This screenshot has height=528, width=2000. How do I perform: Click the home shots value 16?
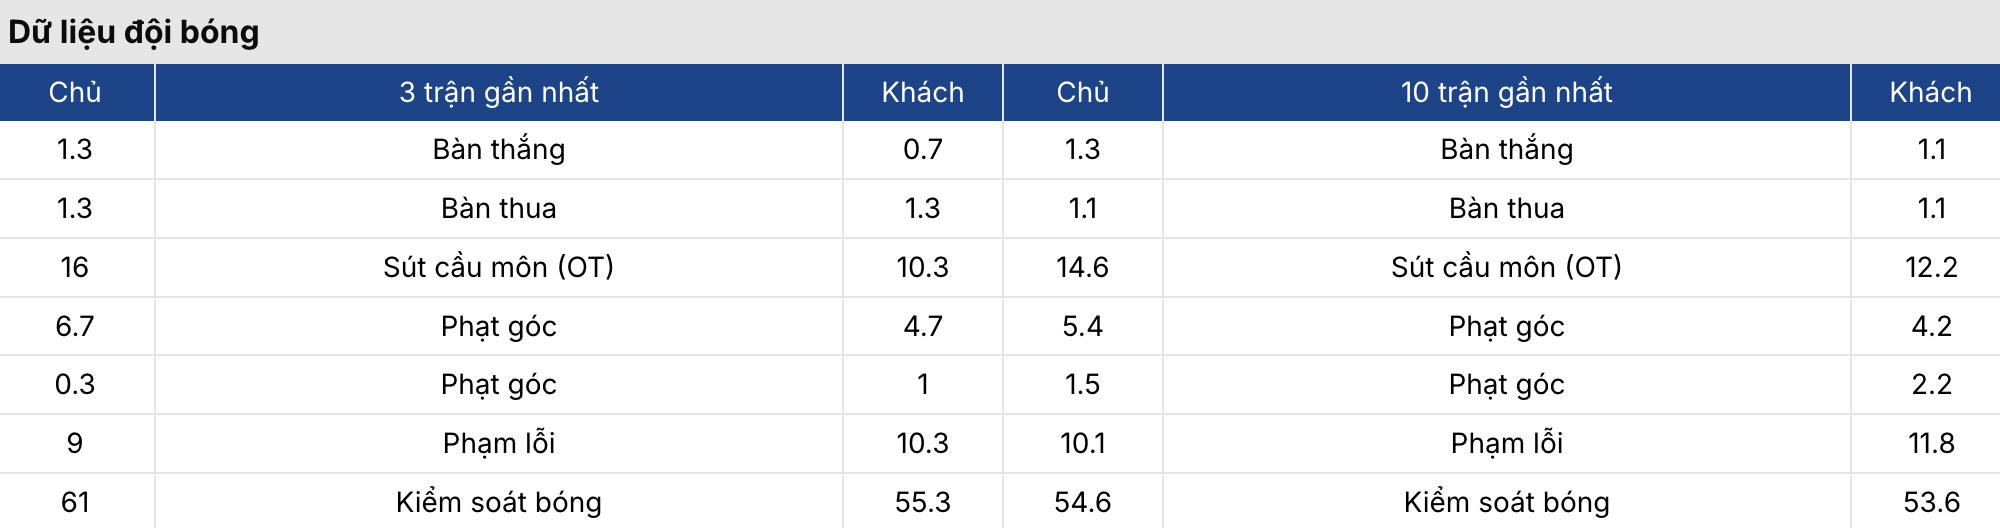[x=75, y=267]
